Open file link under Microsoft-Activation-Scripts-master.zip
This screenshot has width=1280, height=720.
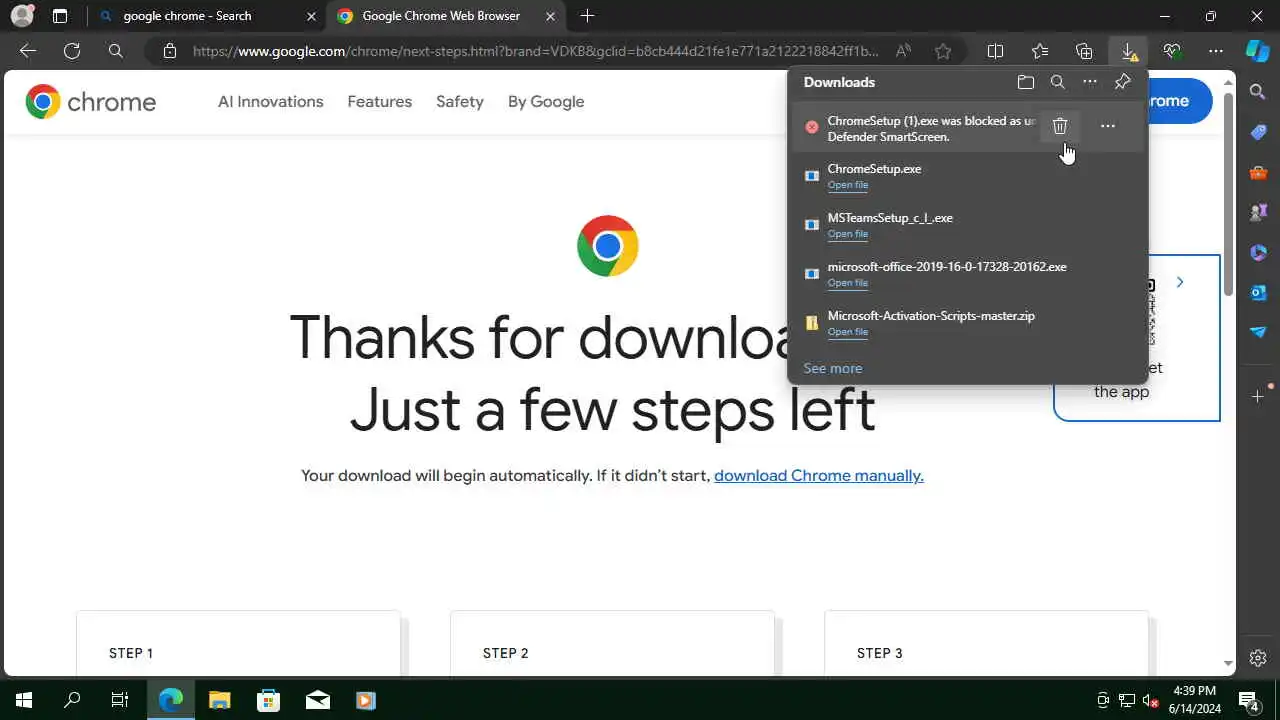pos(848,332)
